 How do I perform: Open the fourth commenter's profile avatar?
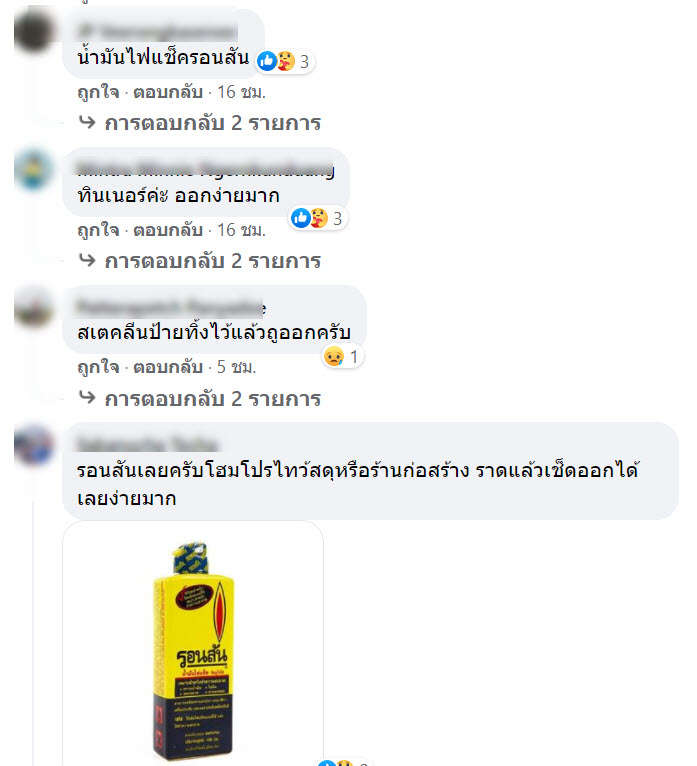point(34,445)
